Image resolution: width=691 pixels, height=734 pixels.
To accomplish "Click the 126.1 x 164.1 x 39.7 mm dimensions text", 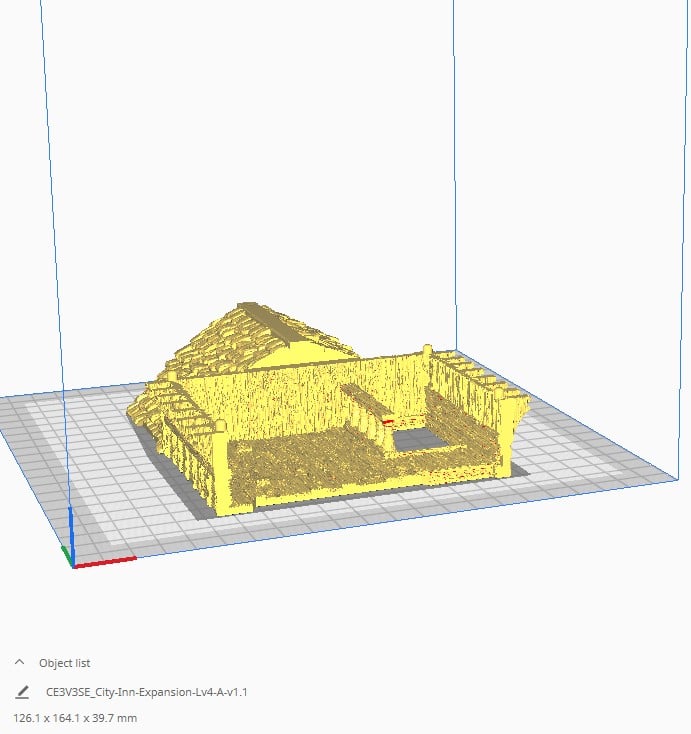I will point(75,718).
